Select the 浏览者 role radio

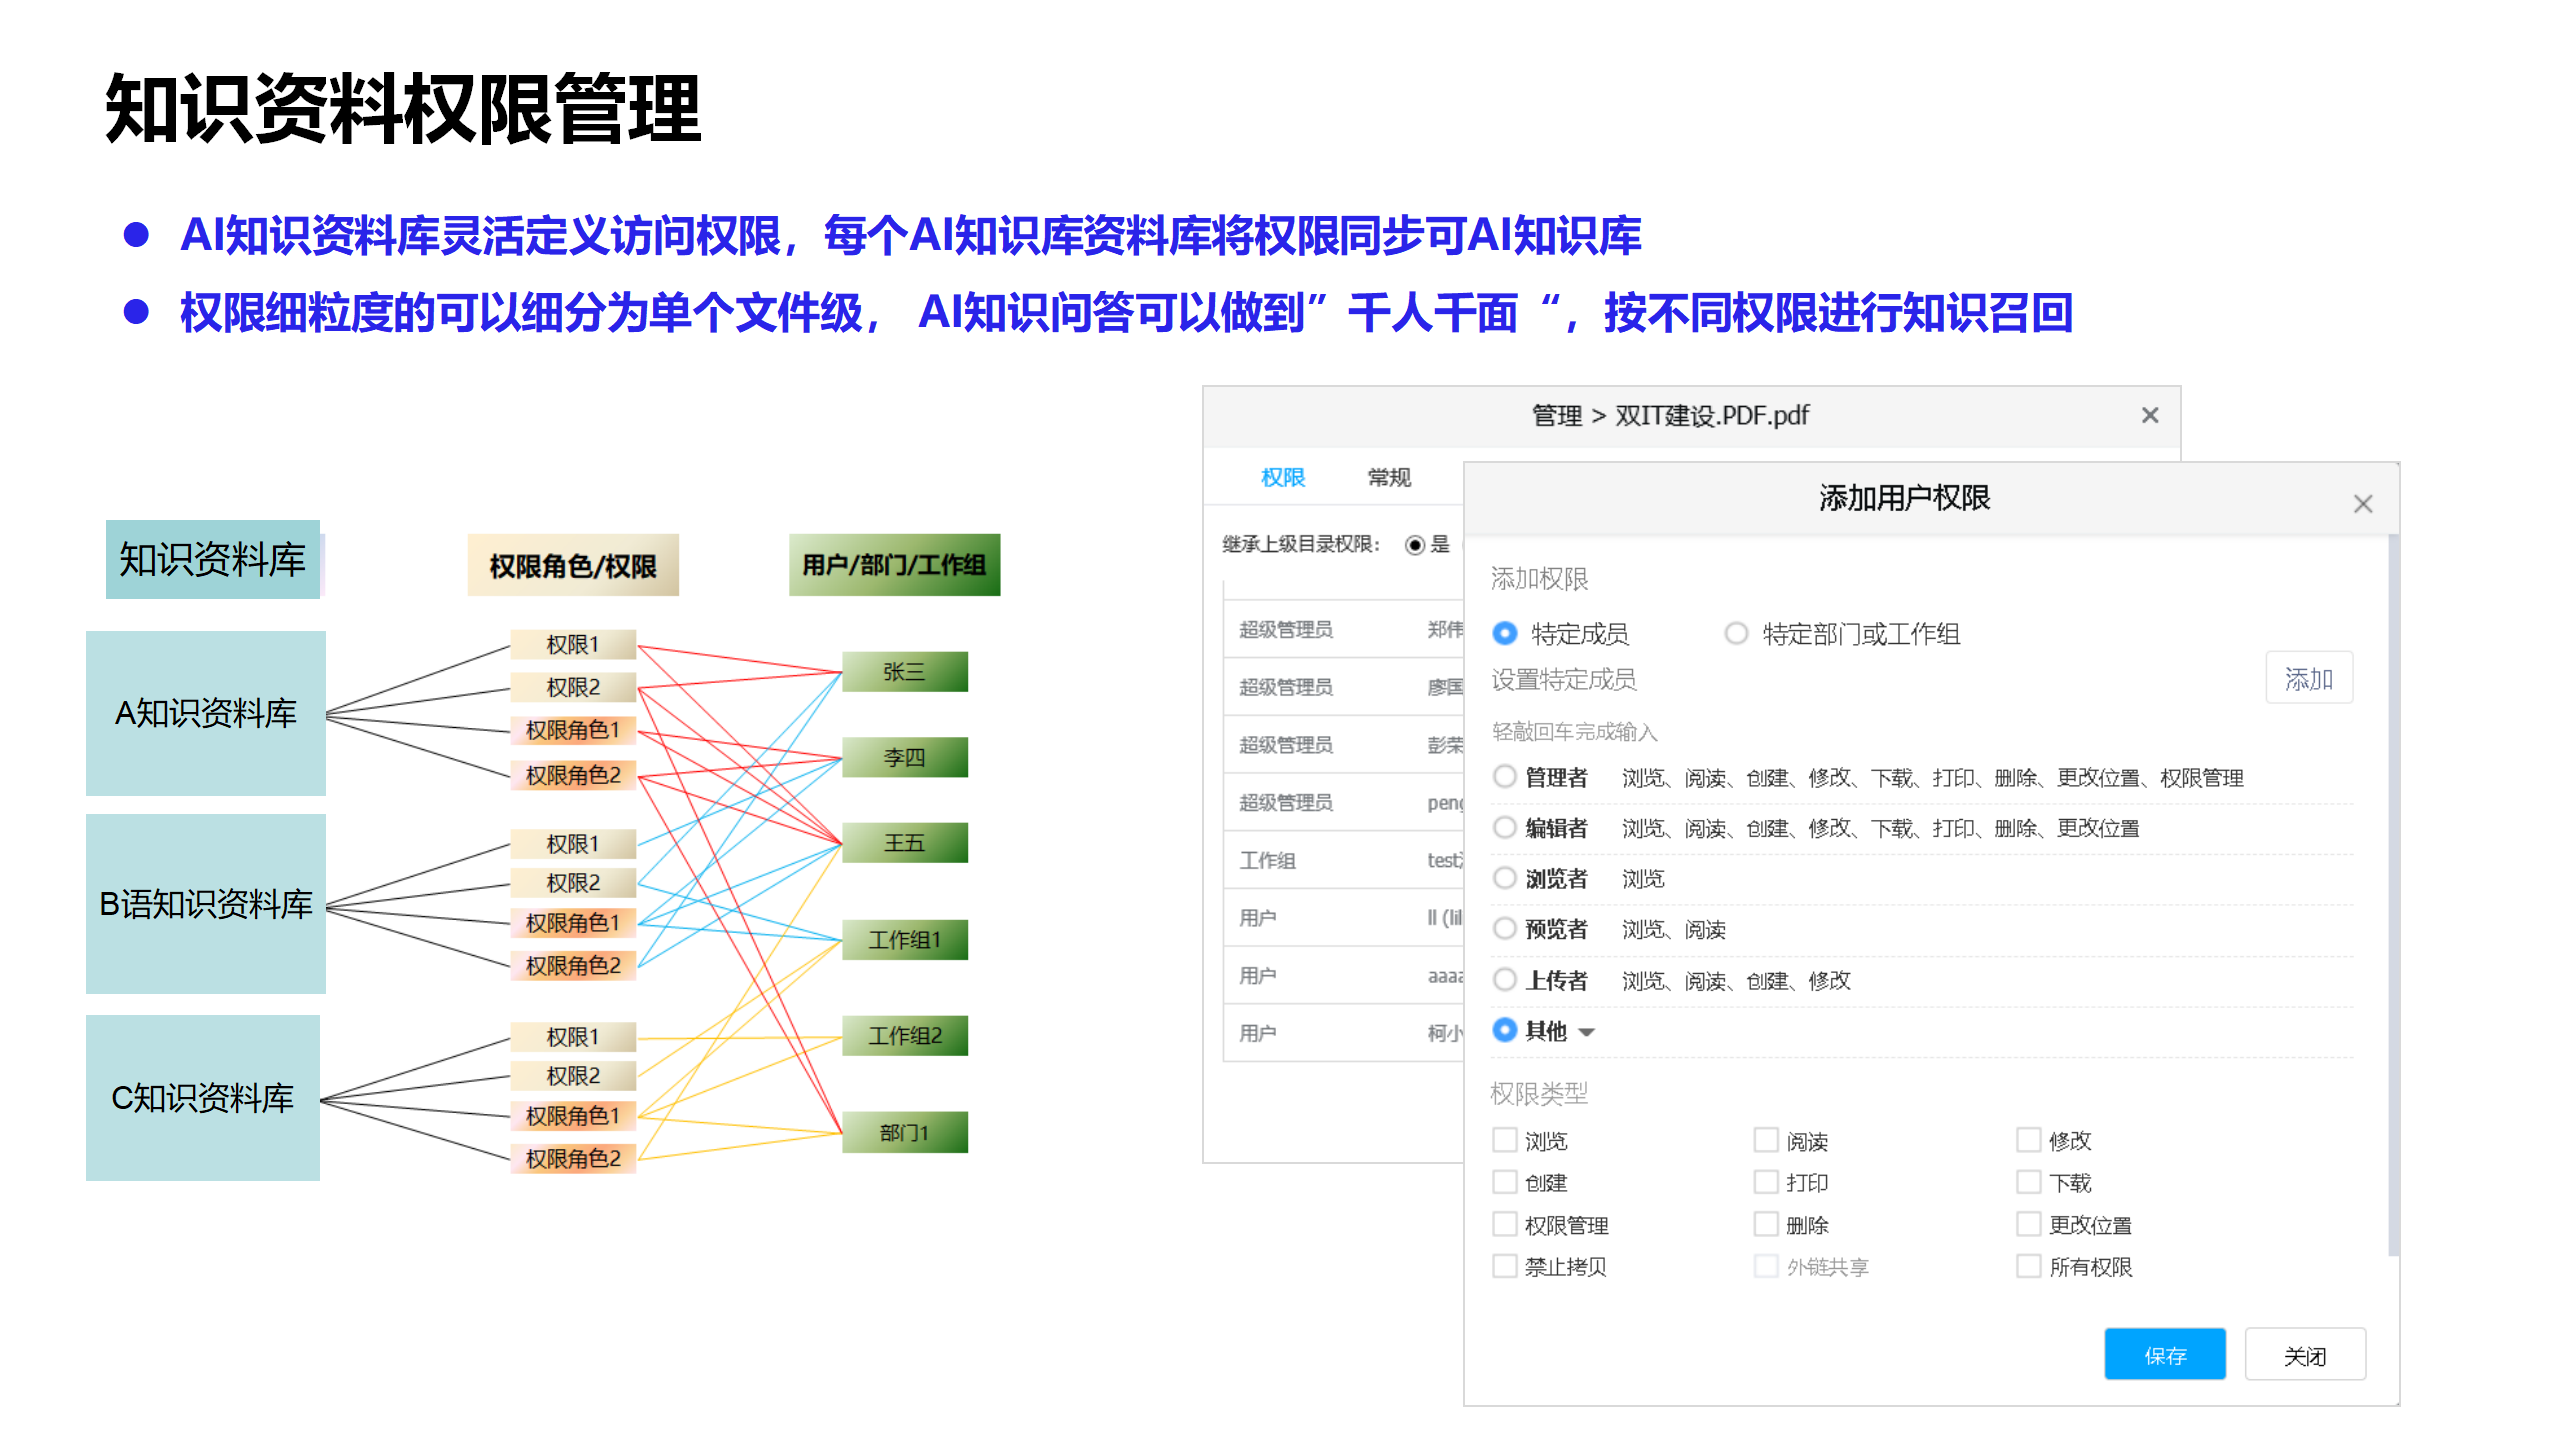(1505, 878)
